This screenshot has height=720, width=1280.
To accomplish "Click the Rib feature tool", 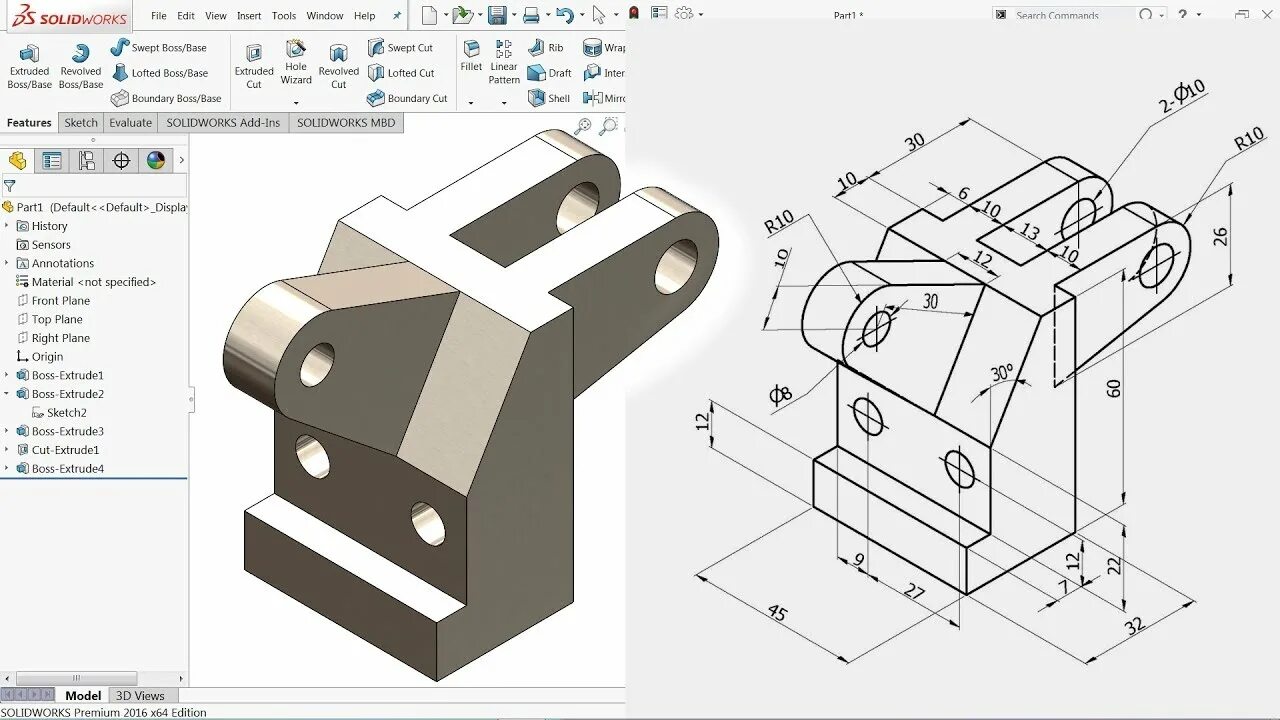I will point(546,47).
